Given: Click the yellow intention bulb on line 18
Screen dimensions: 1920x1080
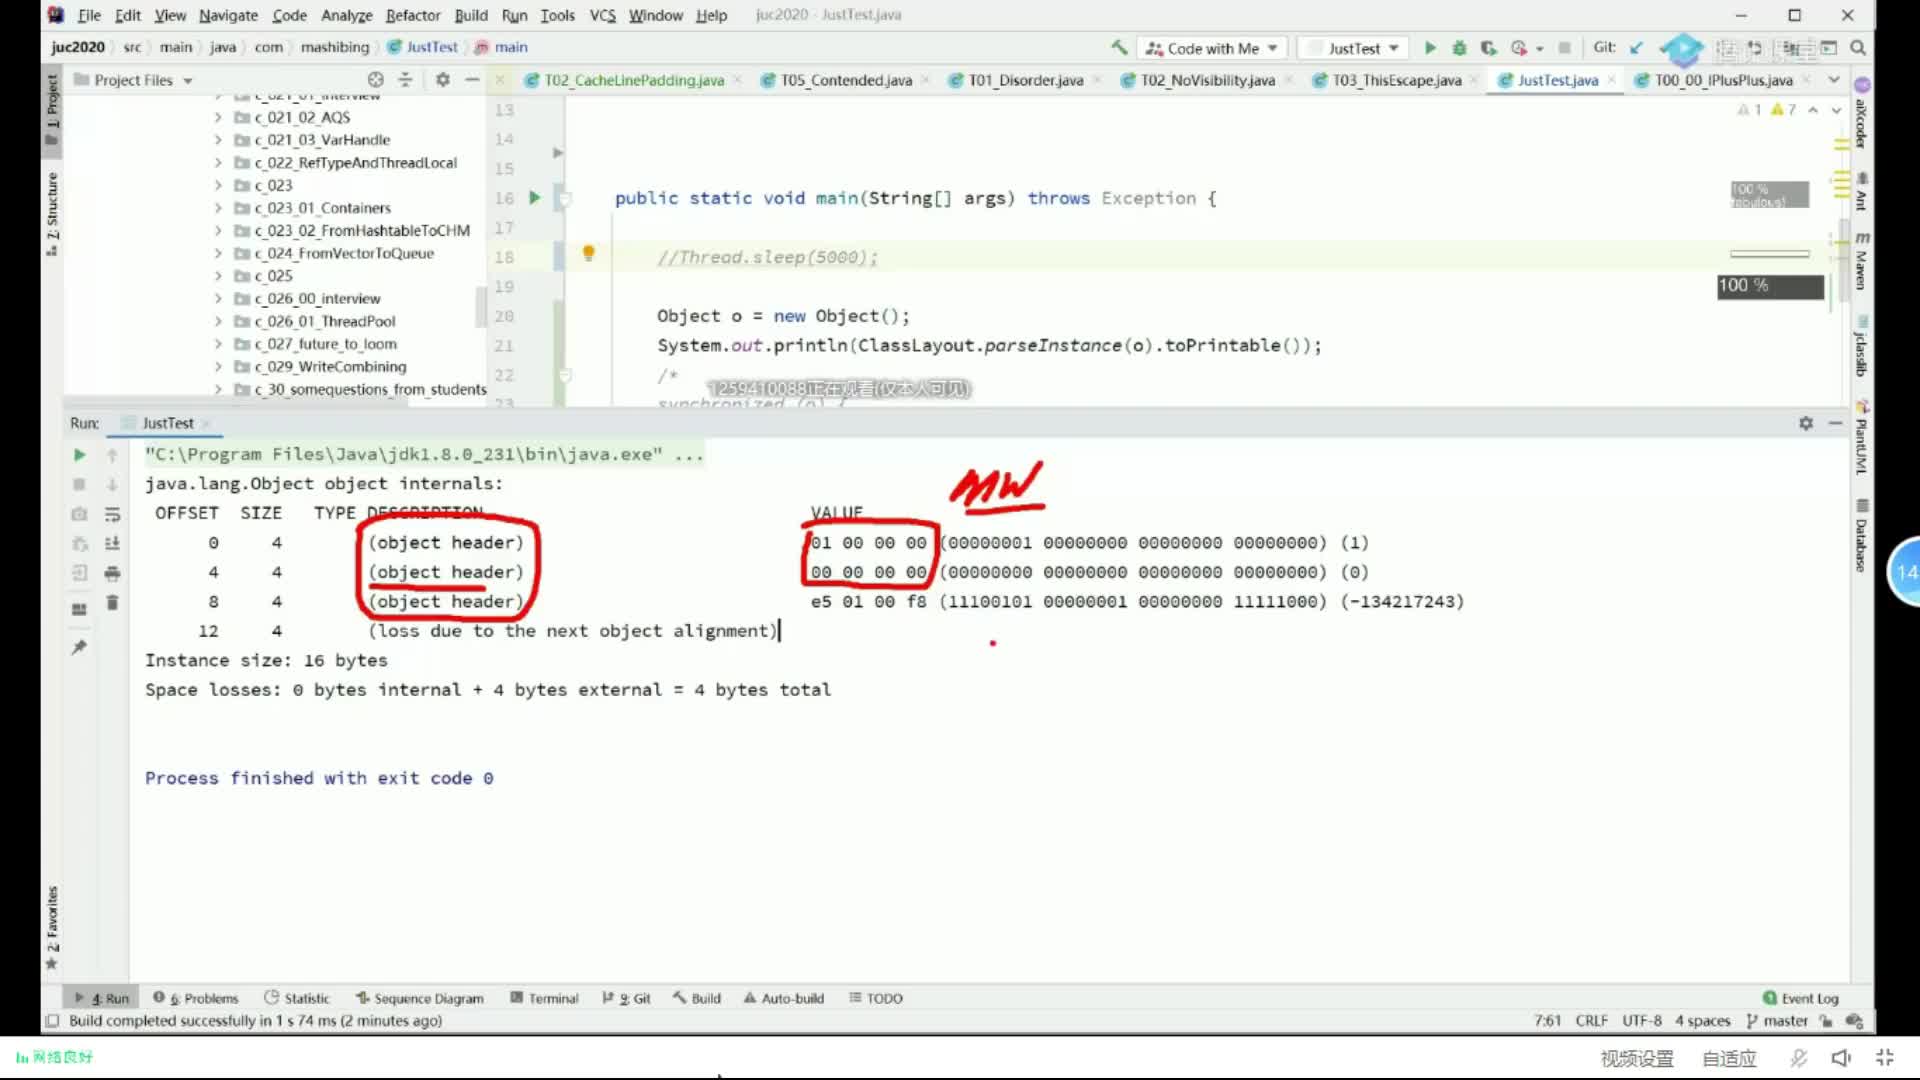Looking at the screenshot, I should [x=589, y=254].
